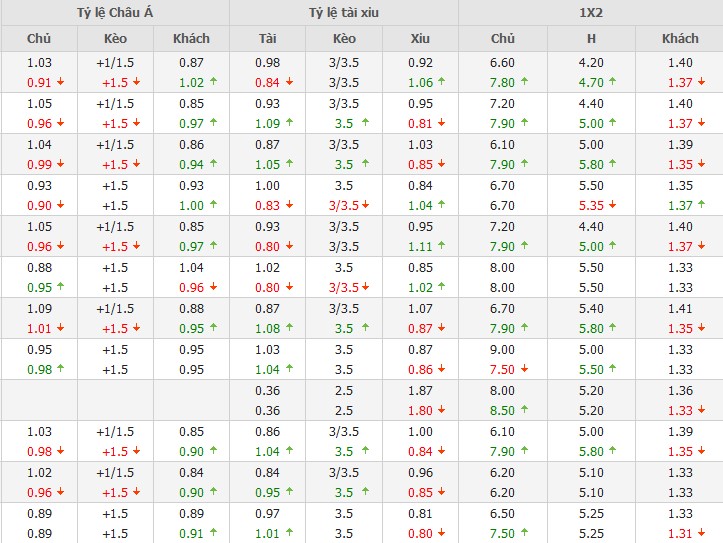The image size is (723, 543).
Task: Click the green up arrow beside 7.80
Action: pyautogui.click(x=523, y=83)
